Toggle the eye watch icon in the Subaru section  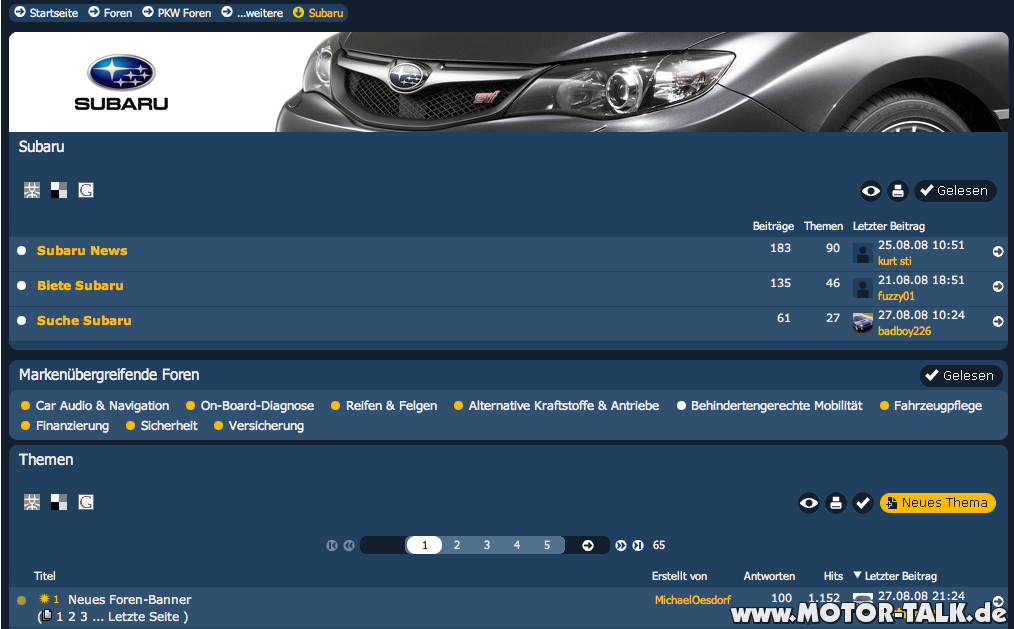pyautogui.click(x=870, y=191)
